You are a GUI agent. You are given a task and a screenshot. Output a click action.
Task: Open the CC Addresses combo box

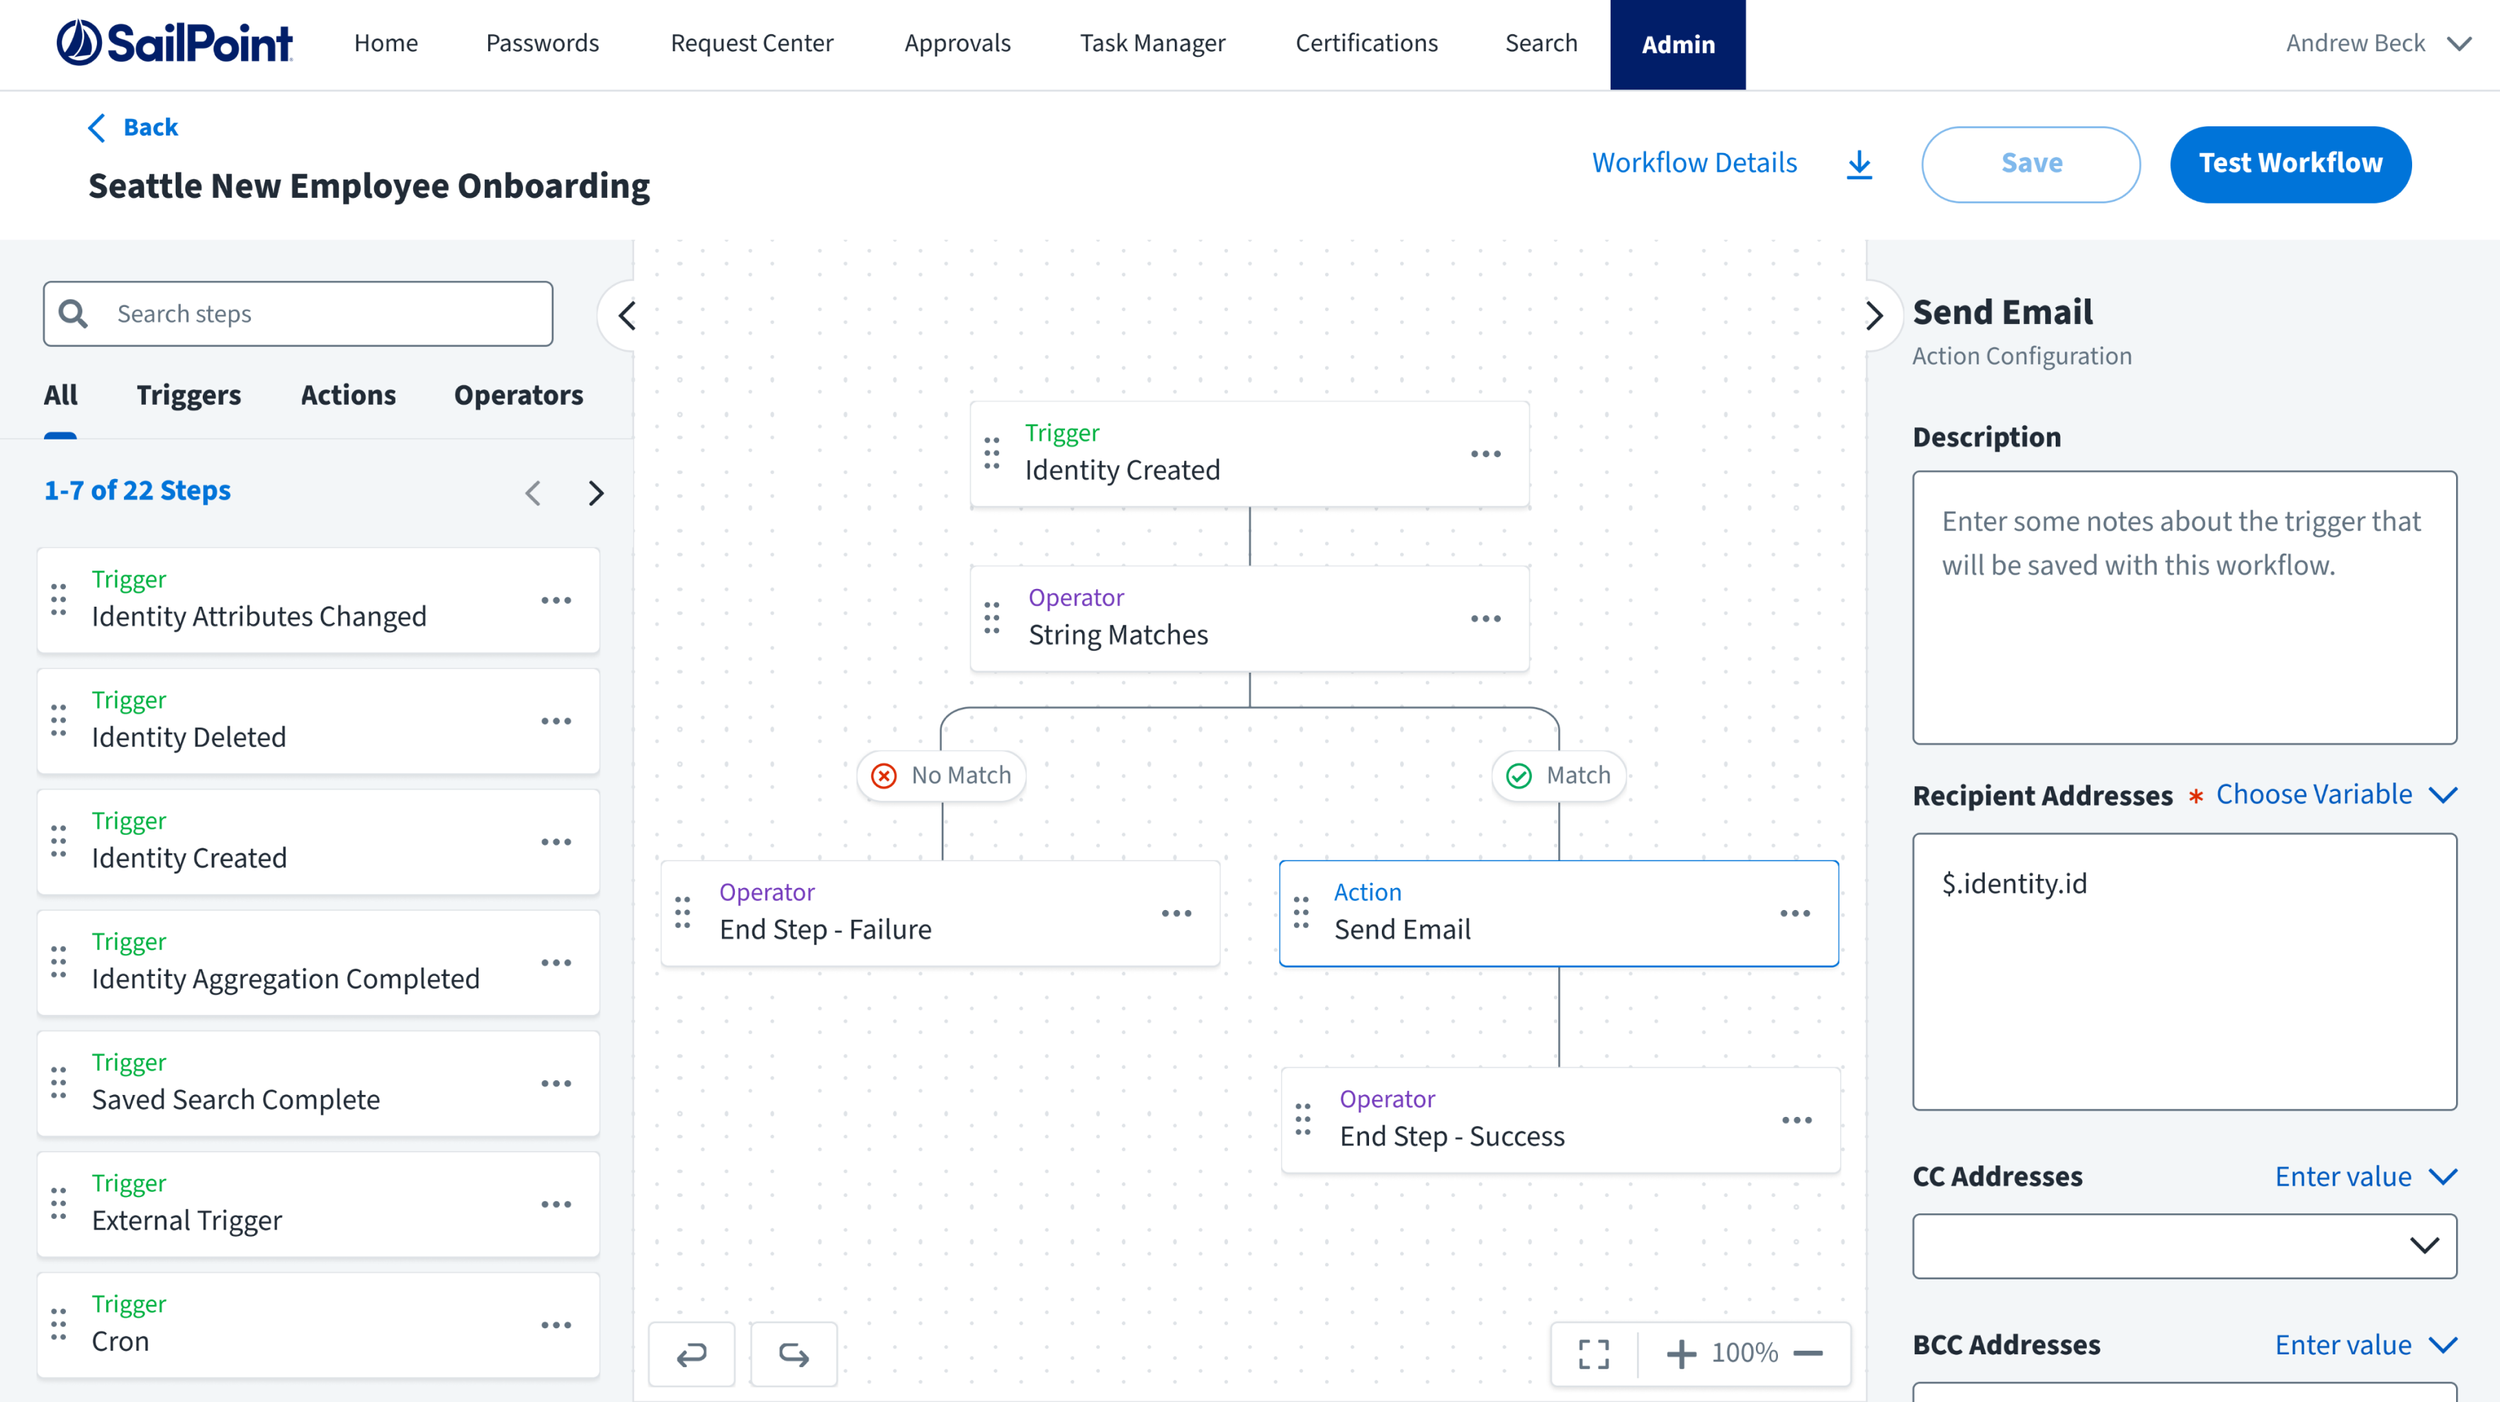[x=2184, y=1245]
